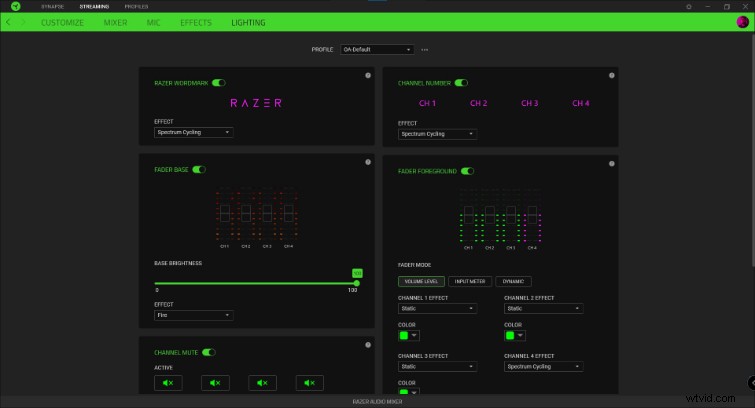Switch to the Synapse top tab
This screenshot has width=755, height=408.
pos(52,7)
